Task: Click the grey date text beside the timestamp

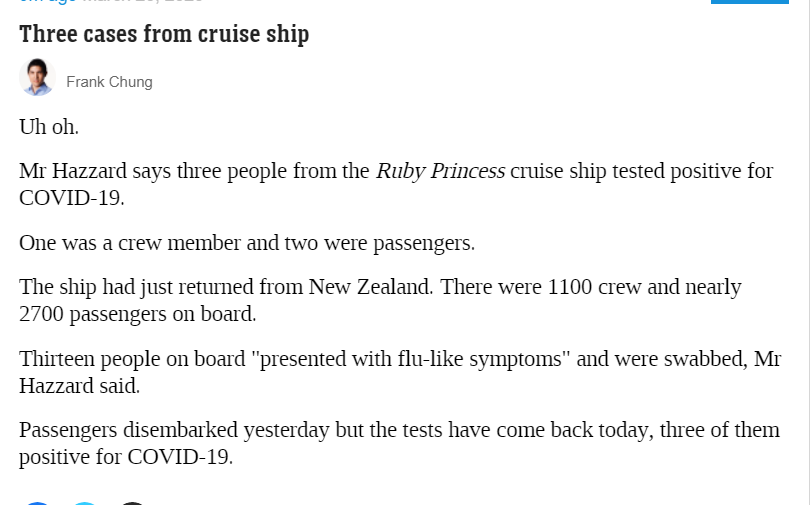Action: [x=142, y=2]
